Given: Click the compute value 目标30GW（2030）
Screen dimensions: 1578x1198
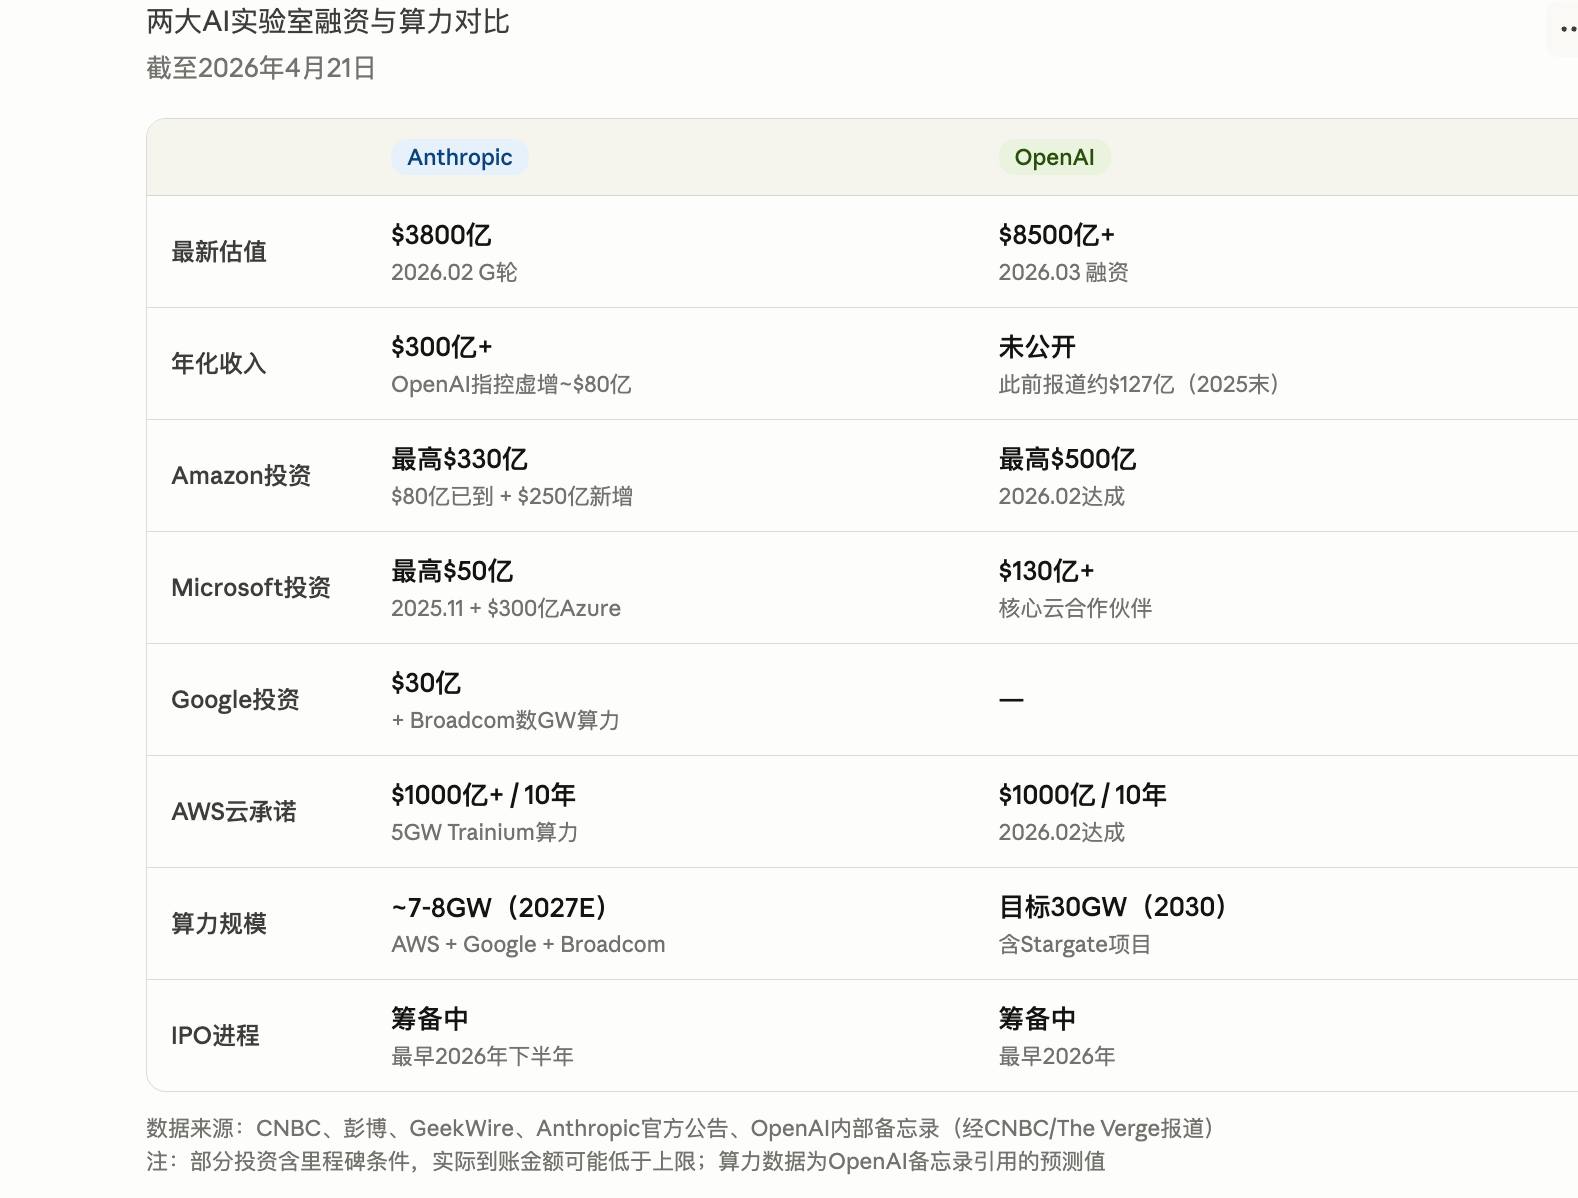Looking at the screenshot, I should 1112,907.
